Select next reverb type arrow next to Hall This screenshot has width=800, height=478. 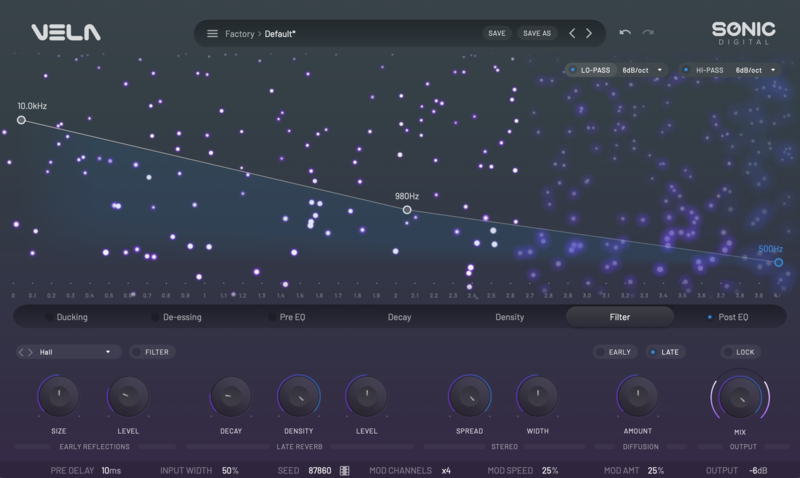click(x=30, y=352)
